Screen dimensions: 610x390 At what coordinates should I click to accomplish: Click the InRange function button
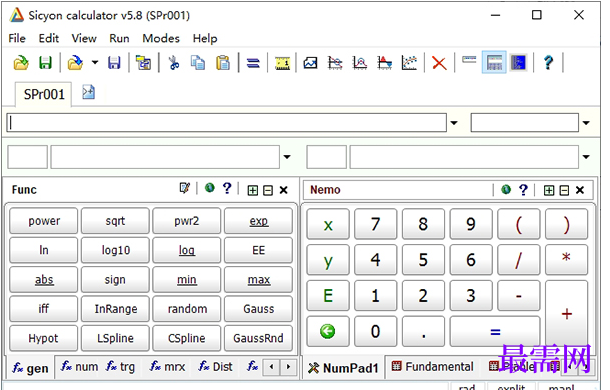tap(115, 309)
